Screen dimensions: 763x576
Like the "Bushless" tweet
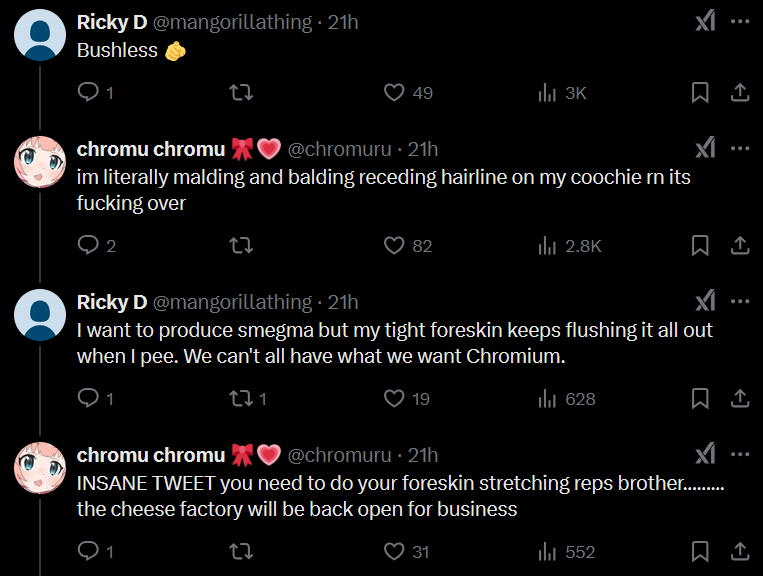(394, 93)
